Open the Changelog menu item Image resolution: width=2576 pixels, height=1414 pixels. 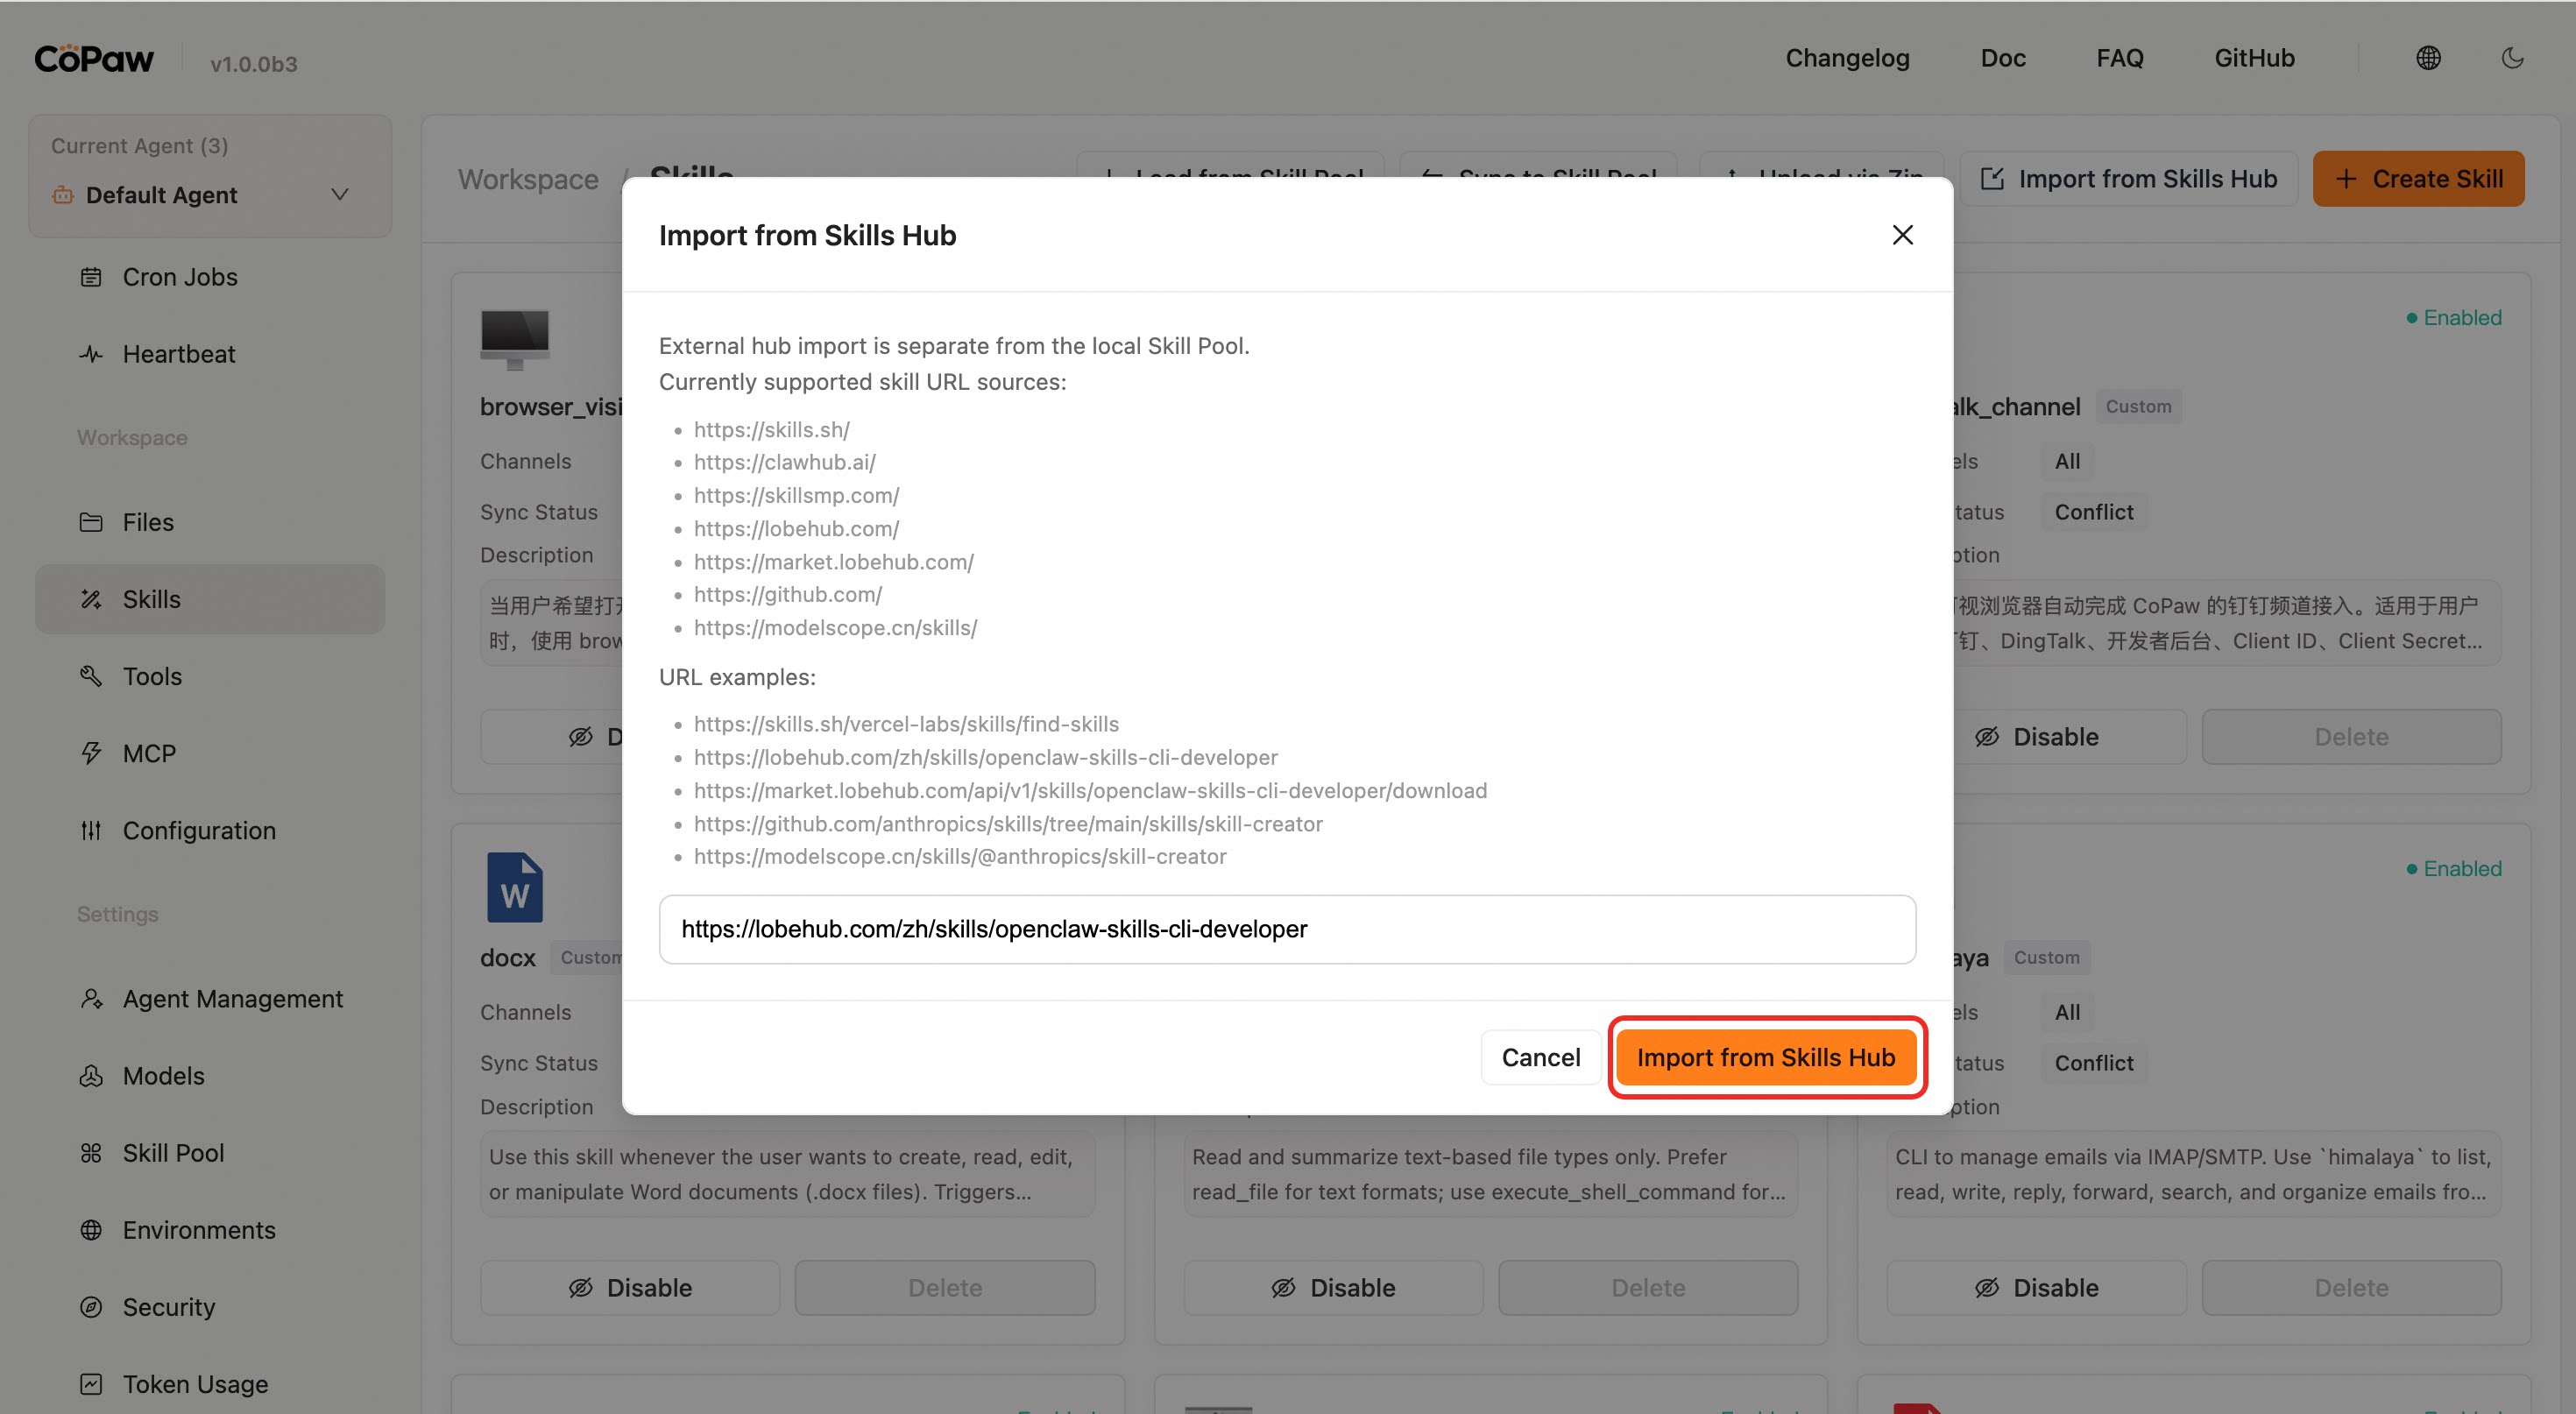click(x=1847, y=58)
